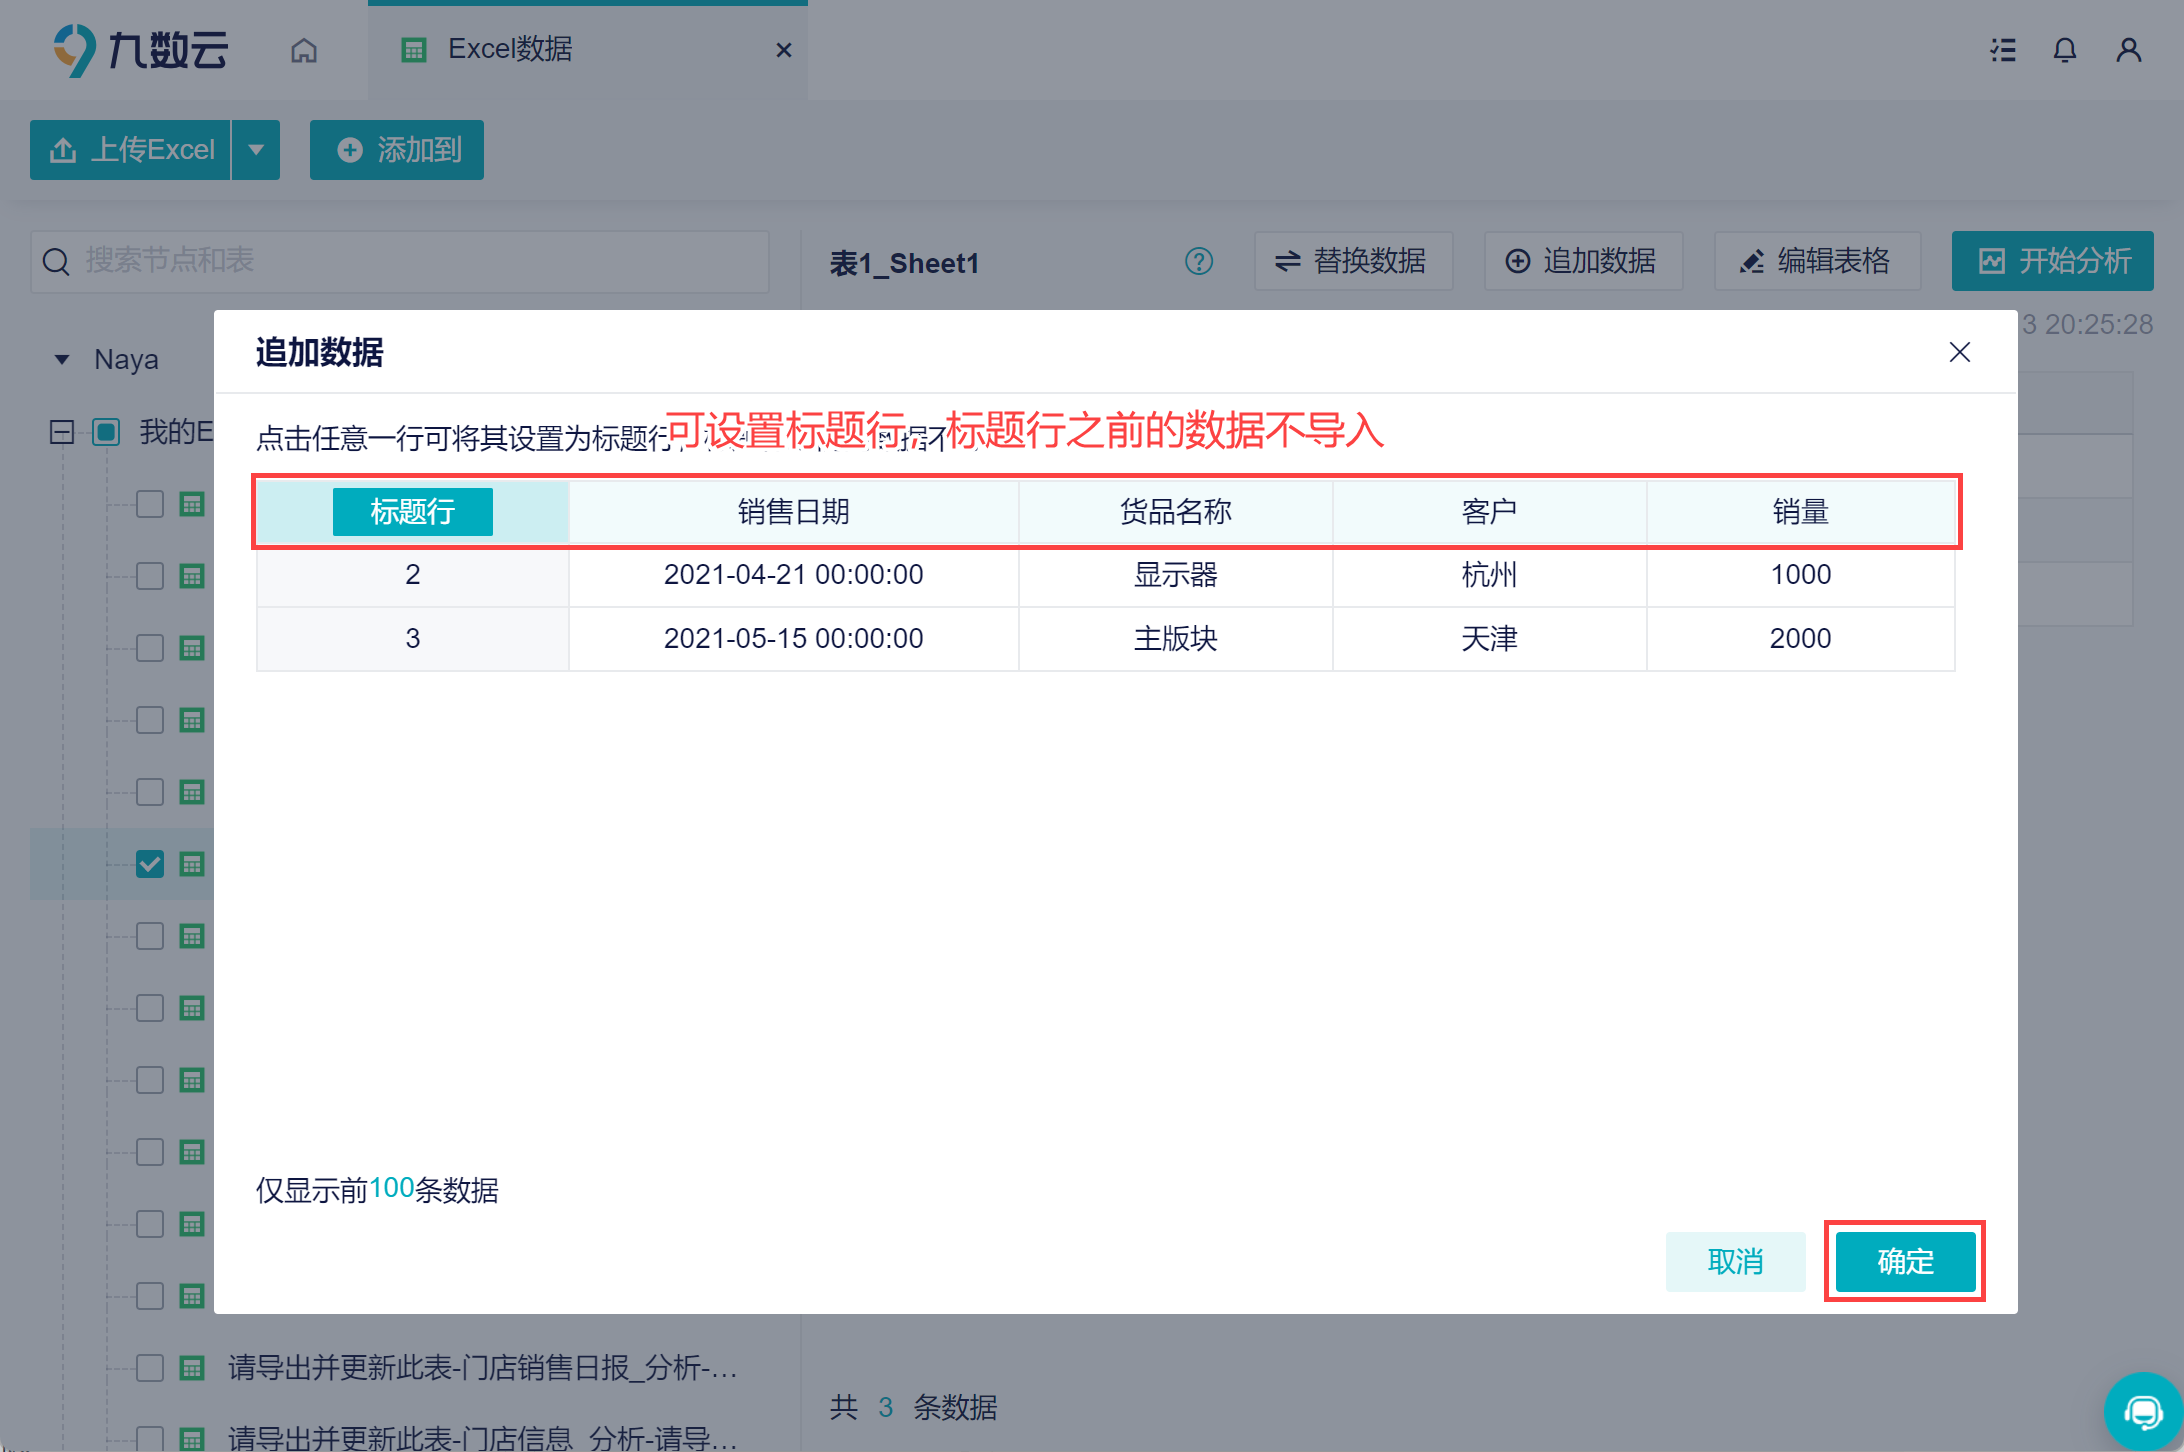The height and width of the screenshot is (1452, 2184).
Task: Open notifications bell icon
Action: point(2065,50)
